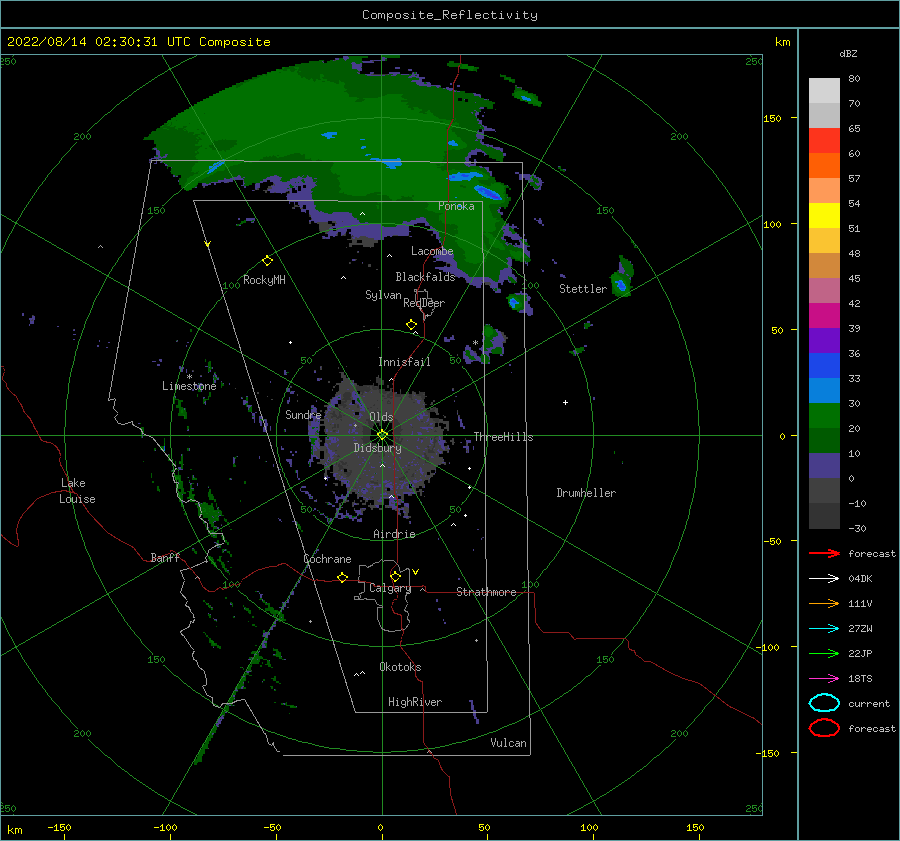Viewport: 900px width, 841px height.
Task: Click the dBZ legend heading
Action: [848, 54]
